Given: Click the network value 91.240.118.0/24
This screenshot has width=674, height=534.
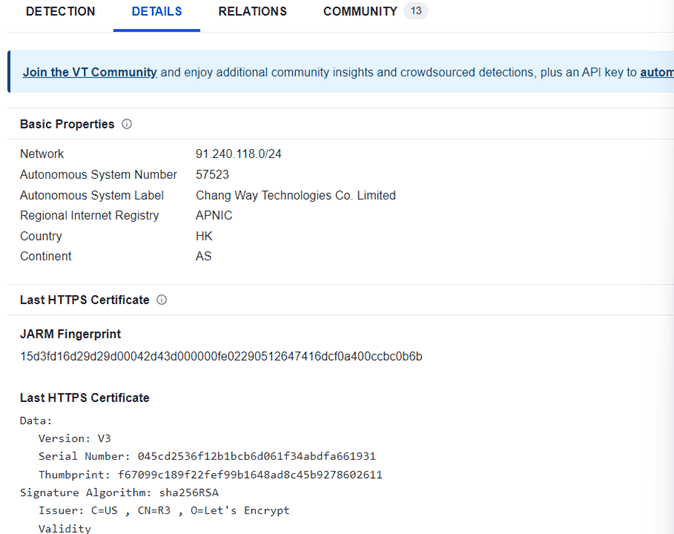Looking at the screenshot, I should pyautogui.click(x=239, y=154).
